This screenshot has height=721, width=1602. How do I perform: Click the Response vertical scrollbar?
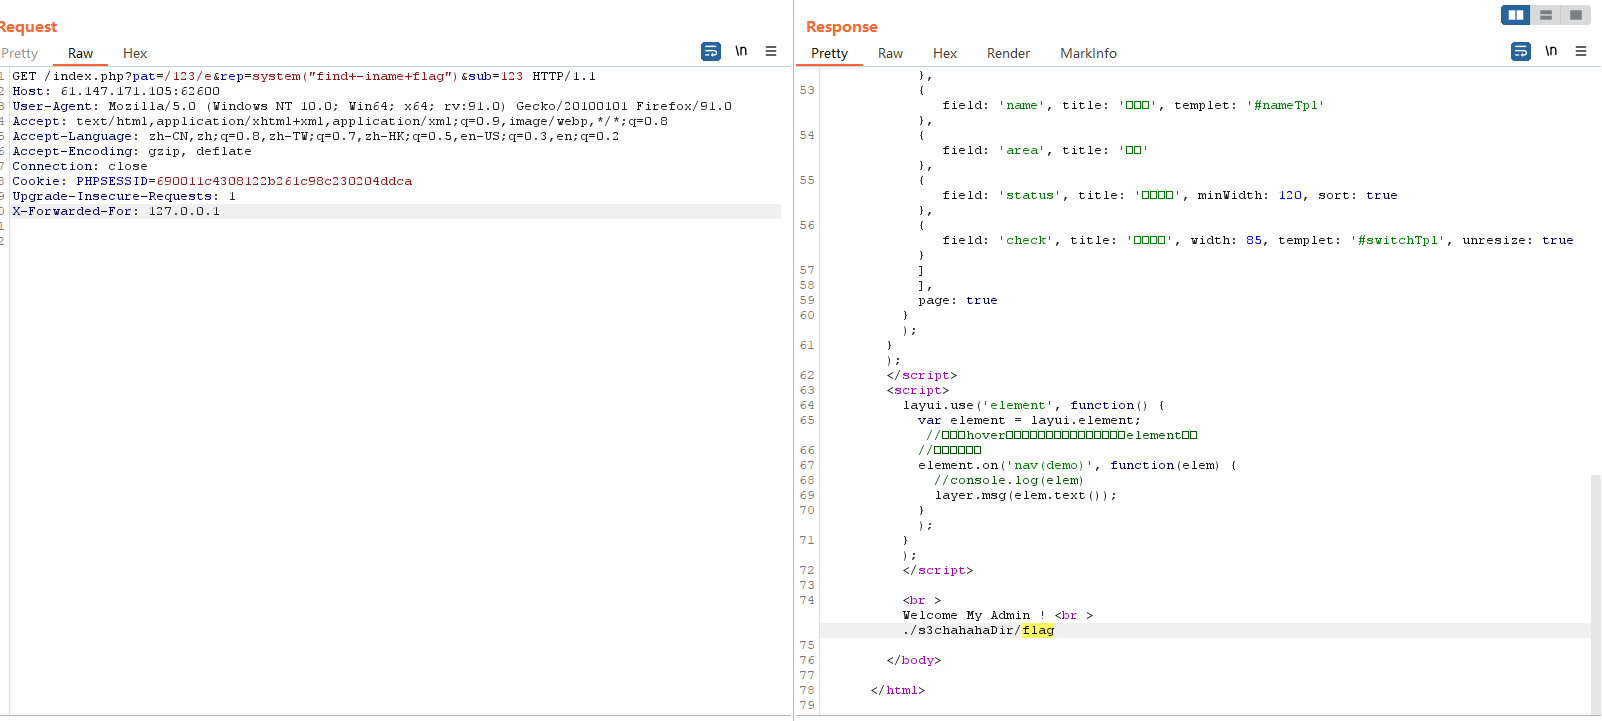point(1596,594)
